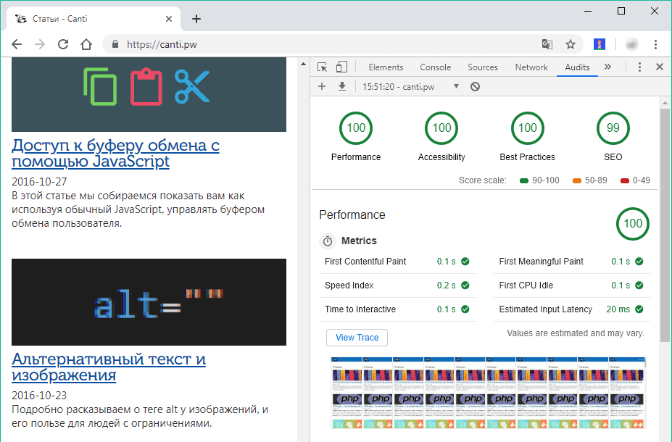
Task: Click the page scroll-up arrow beside DevTools
Action: 303,64
